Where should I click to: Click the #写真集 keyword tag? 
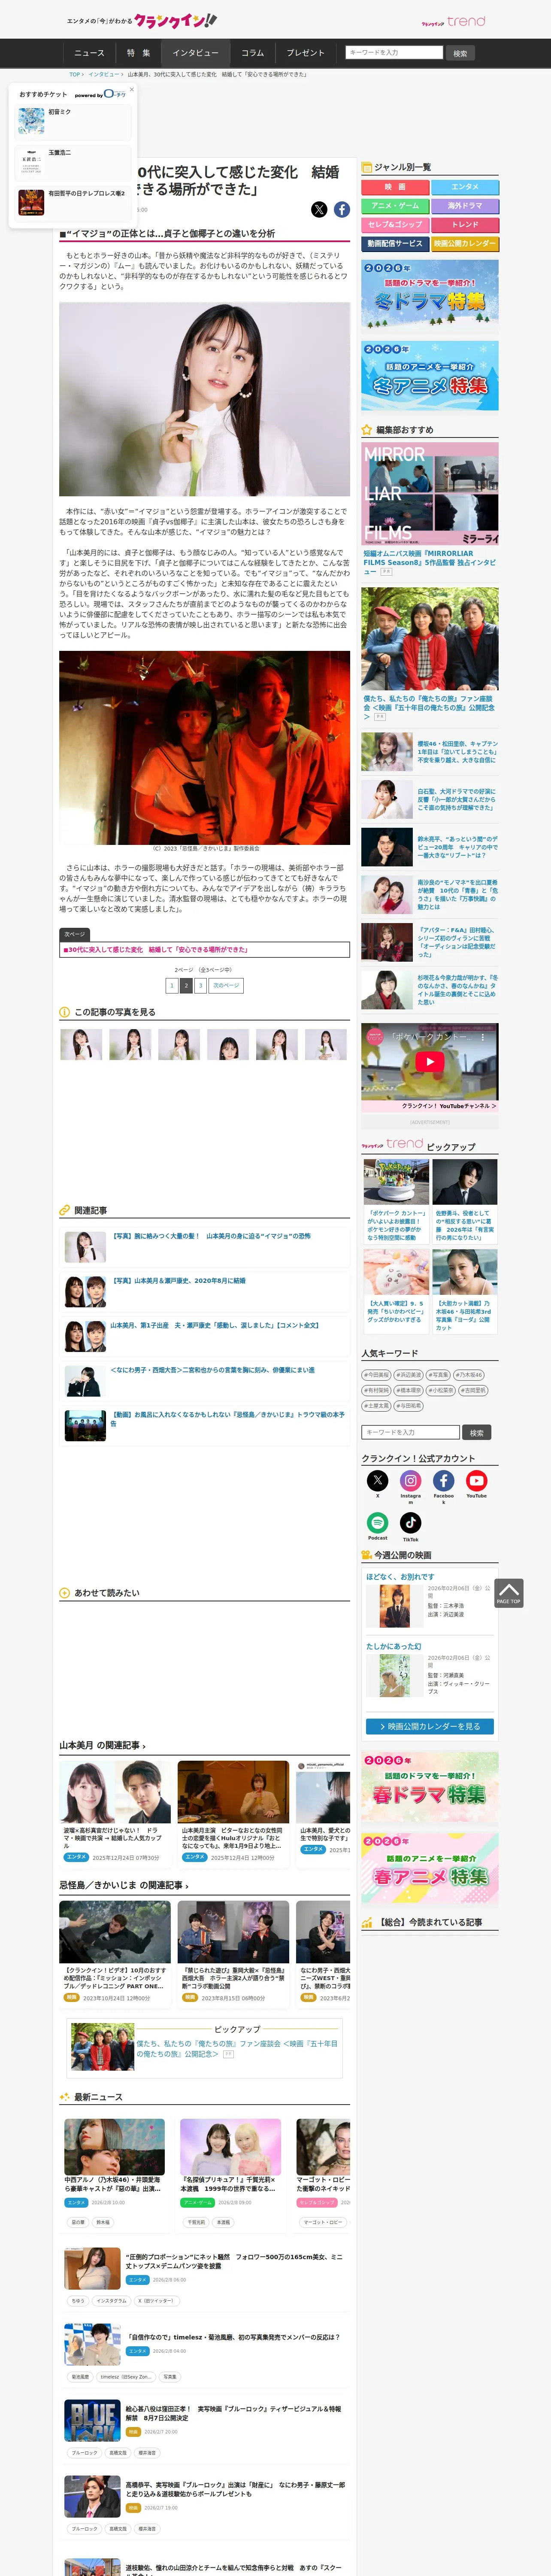[439, 1375]
